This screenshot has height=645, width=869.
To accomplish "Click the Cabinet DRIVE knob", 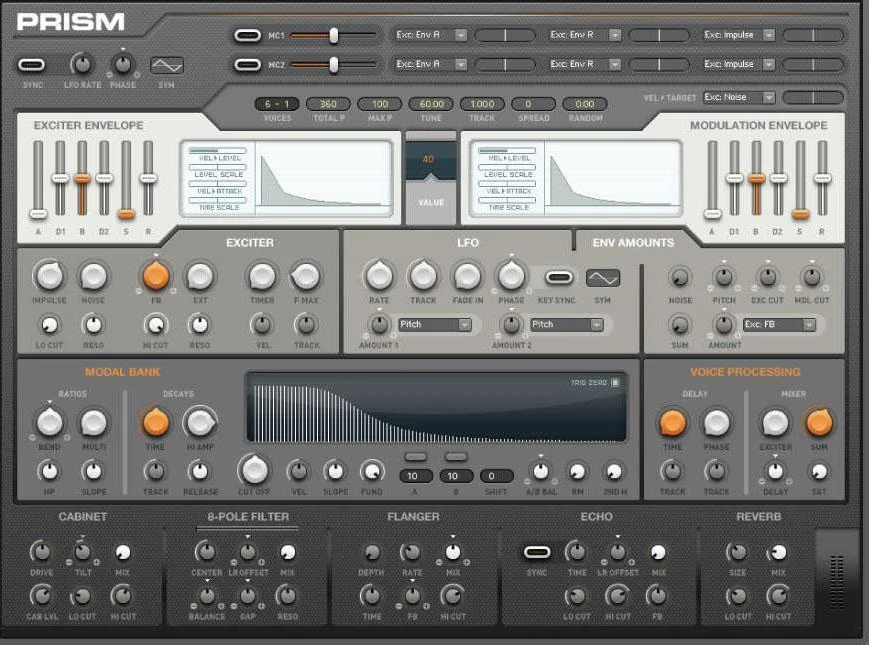I will (x=41, y=551).
